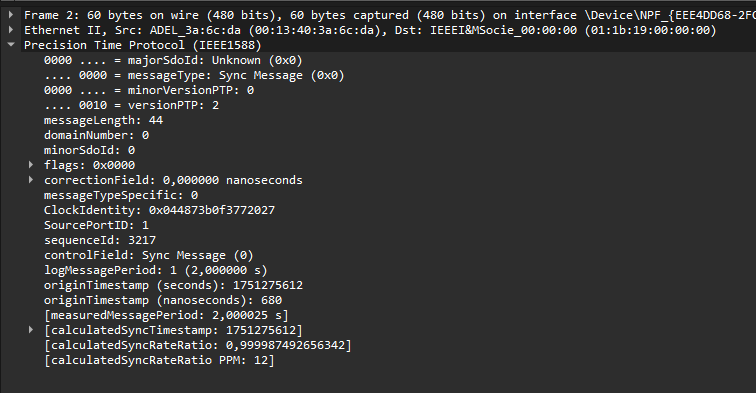This screenshot has height=393, width=756.
Task: Select the calculatedSyncRateRatio PPM line
Action: point(159,360)
